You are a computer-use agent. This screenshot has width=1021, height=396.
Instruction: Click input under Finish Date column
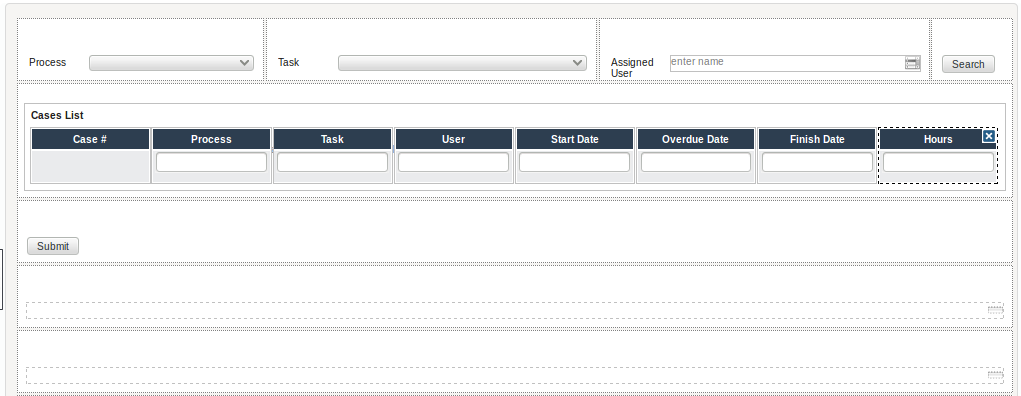pos(817,162)
